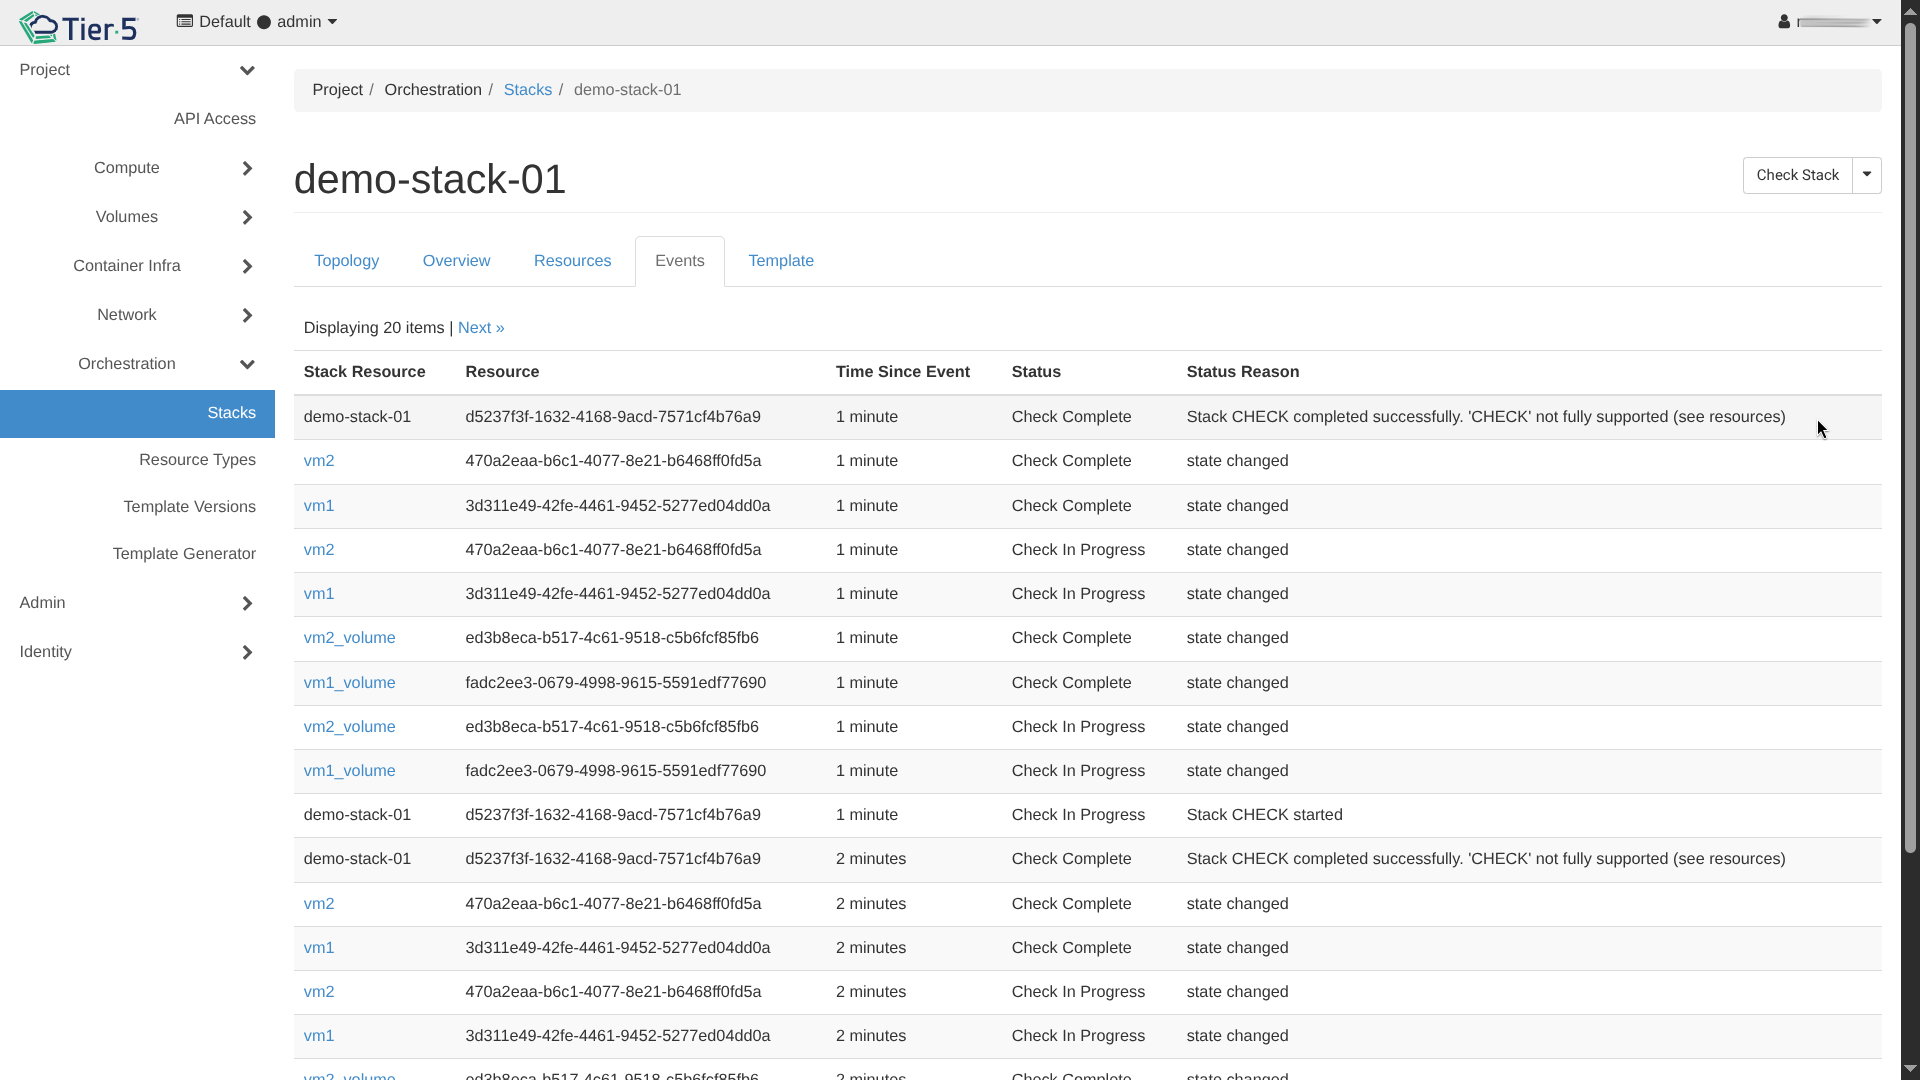Screen dimensions: 1920x1080
Task: Click the scroll down arrow of scrollbar
Action: click(x=1910, y=1069)
